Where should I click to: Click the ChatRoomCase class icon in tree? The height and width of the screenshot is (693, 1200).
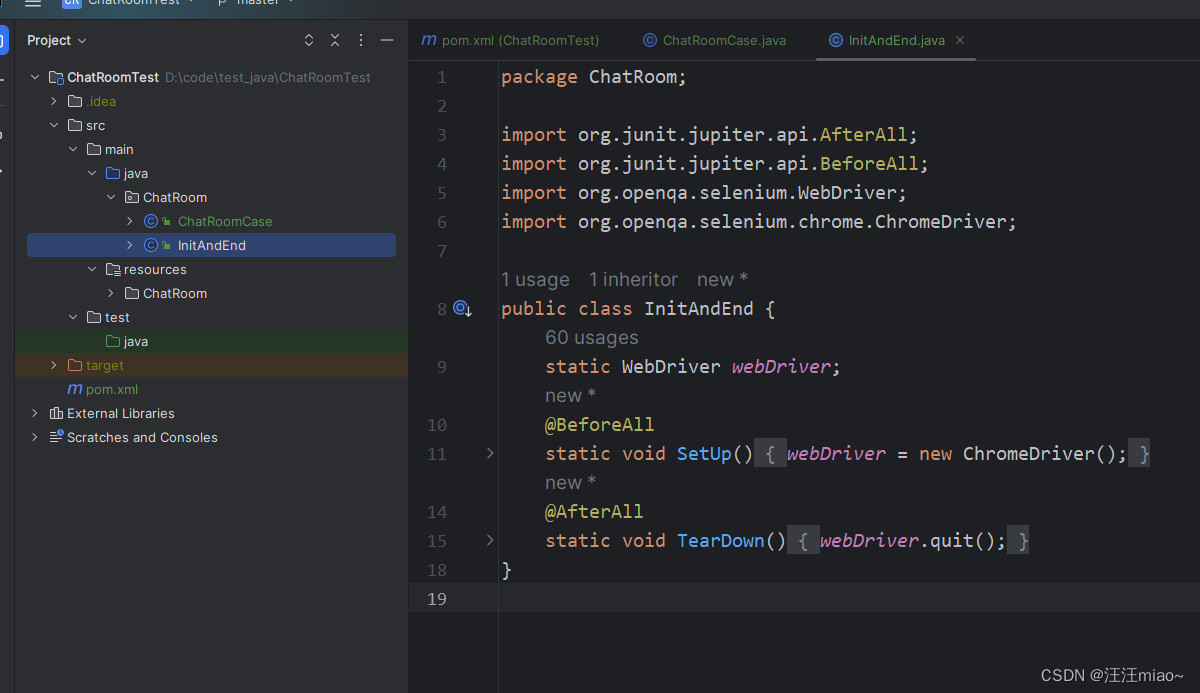[151, 221]
